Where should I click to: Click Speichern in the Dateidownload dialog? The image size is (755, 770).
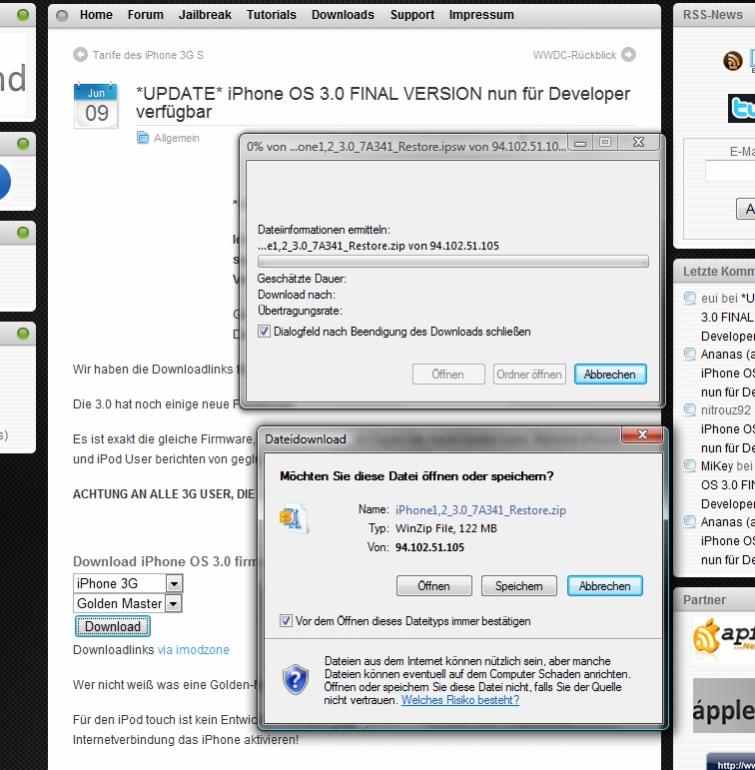(519, 586)
